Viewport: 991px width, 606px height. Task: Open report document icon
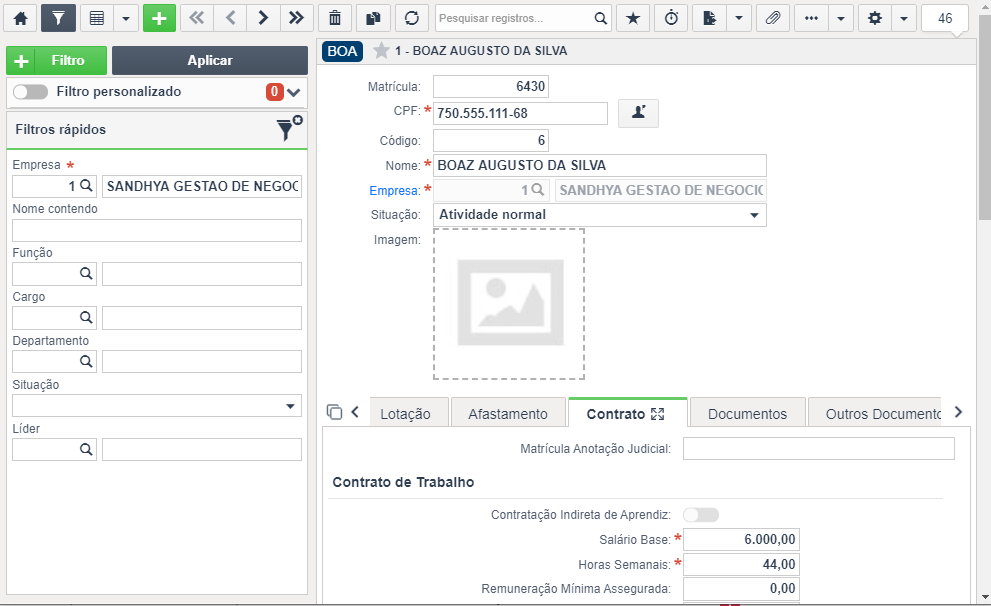pos(710,18)
